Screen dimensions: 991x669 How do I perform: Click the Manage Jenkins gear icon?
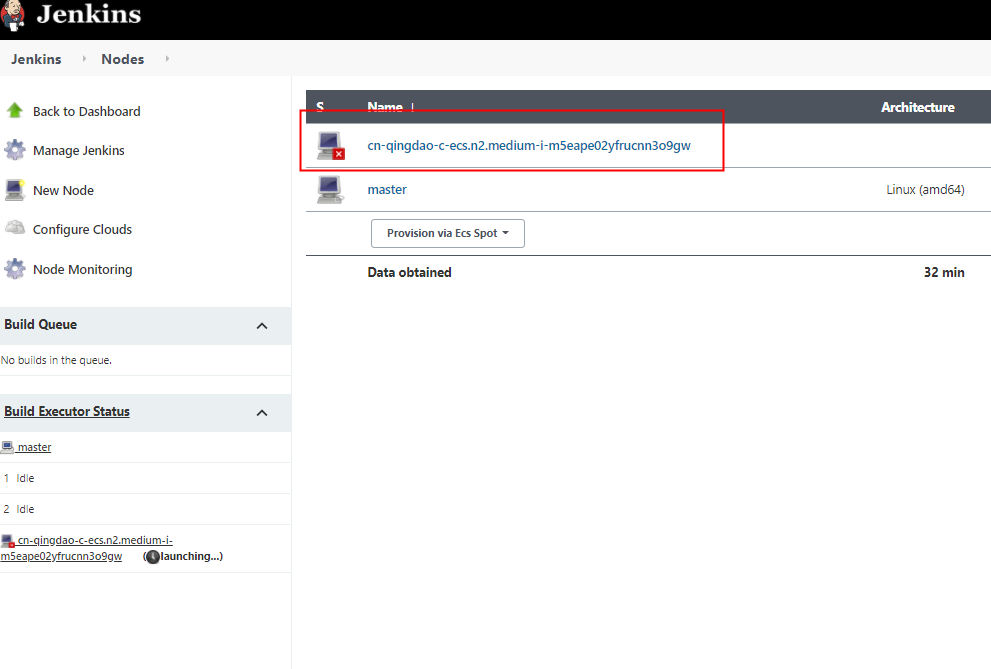[x=15, y=150]
